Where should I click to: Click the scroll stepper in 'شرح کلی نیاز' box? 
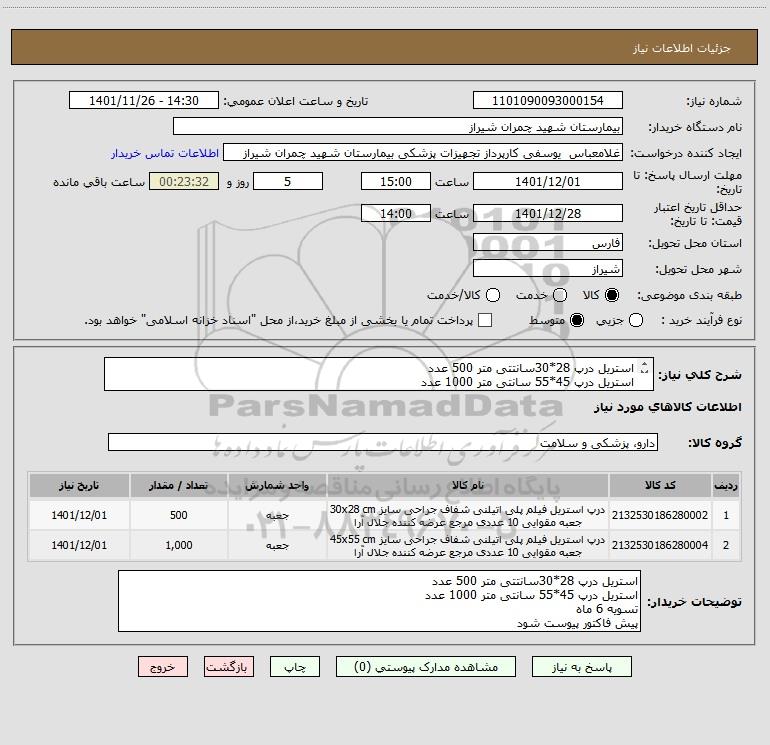click(x=645, y=367)
